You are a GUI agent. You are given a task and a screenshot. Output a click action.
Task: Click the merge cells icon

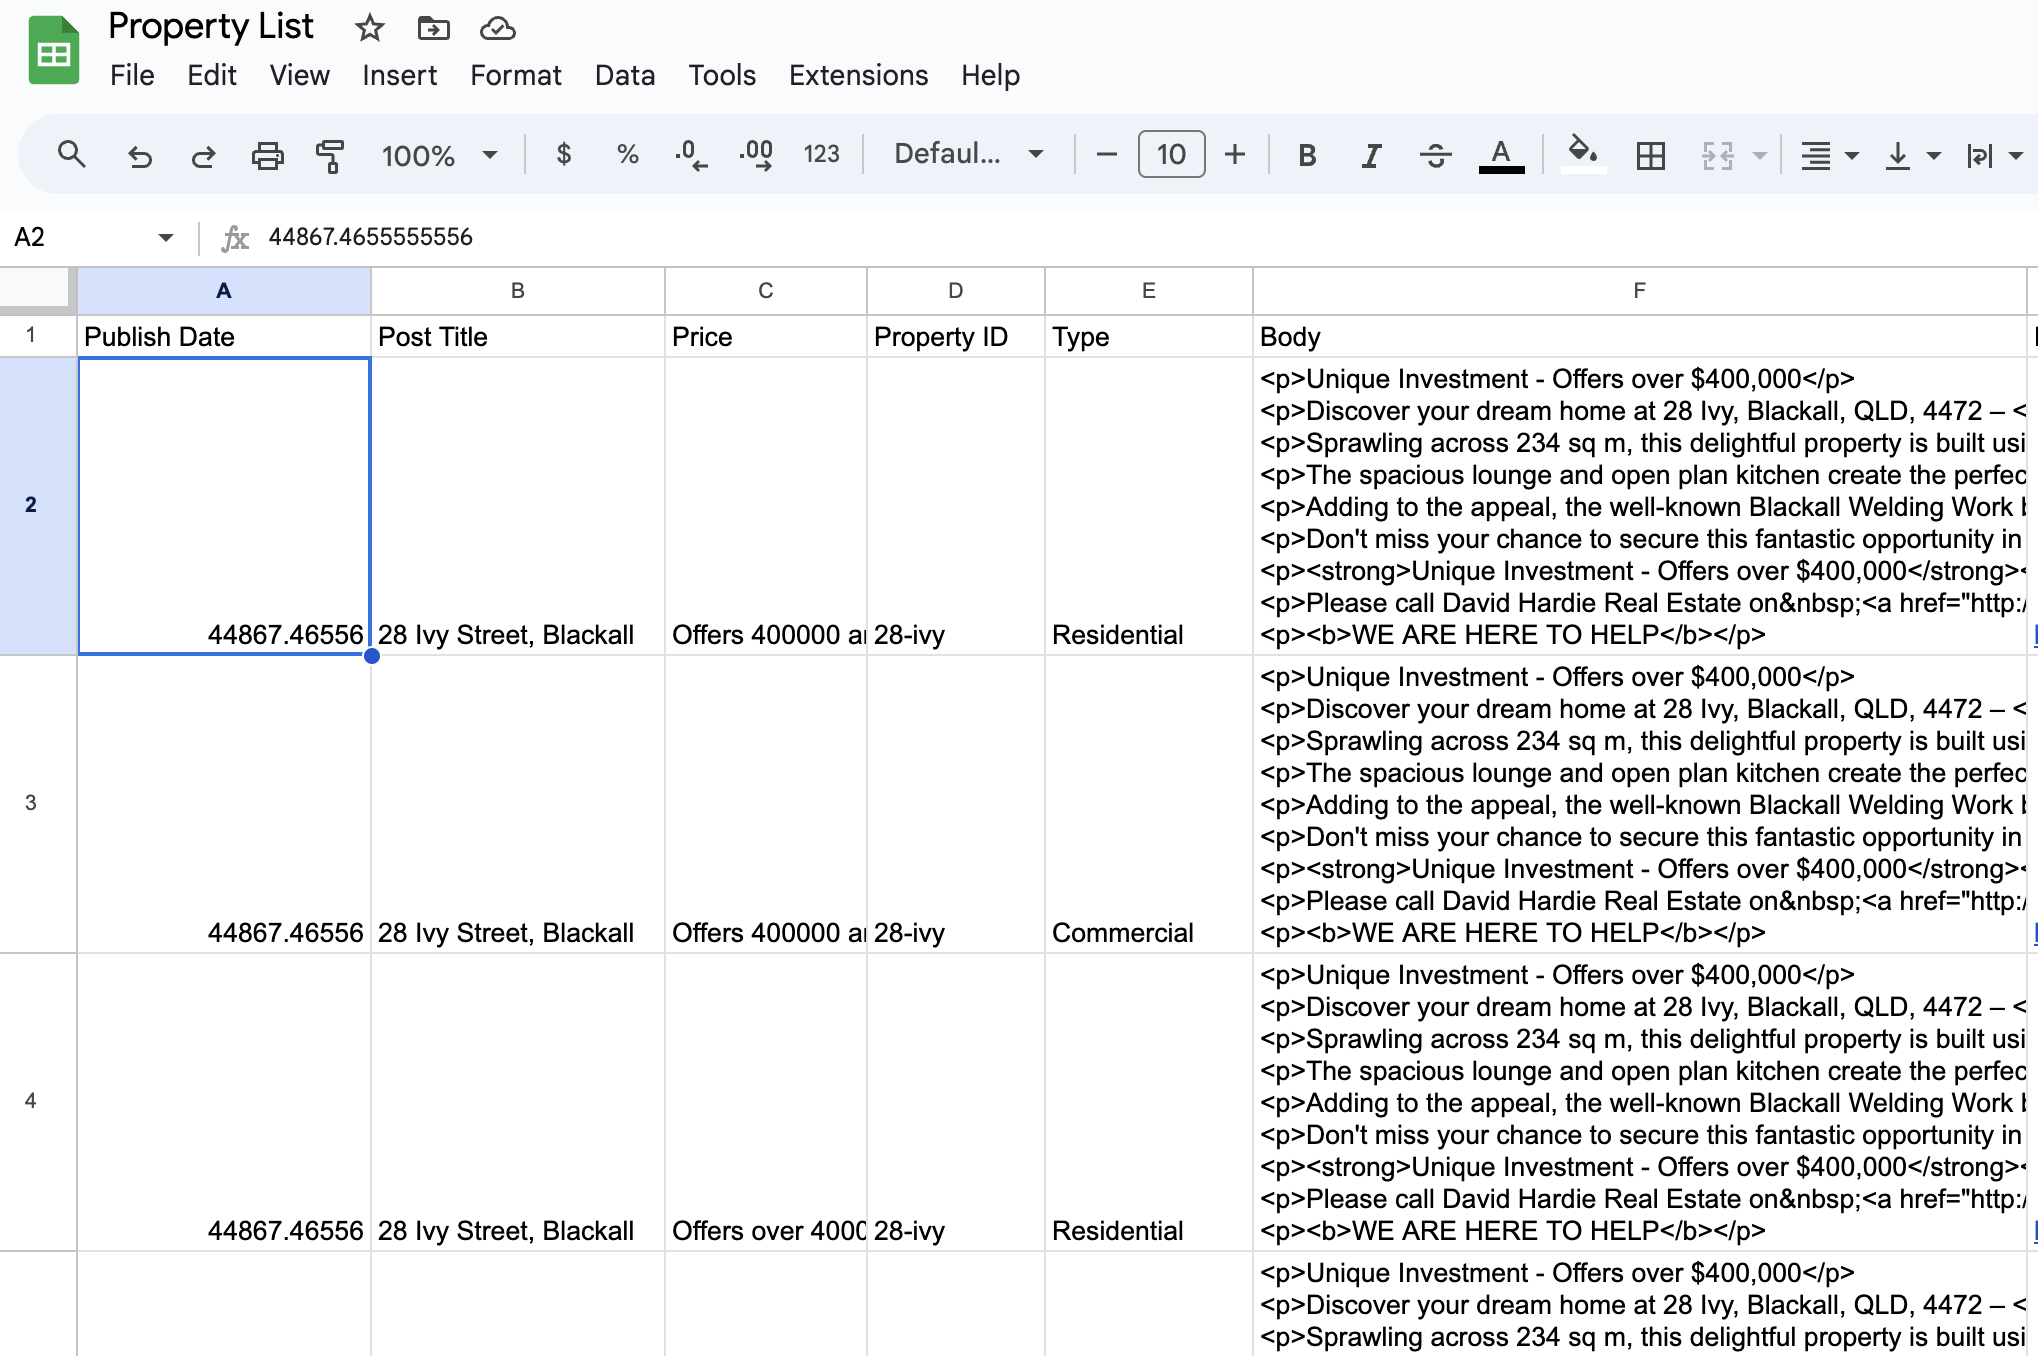tap(1717, 155)
